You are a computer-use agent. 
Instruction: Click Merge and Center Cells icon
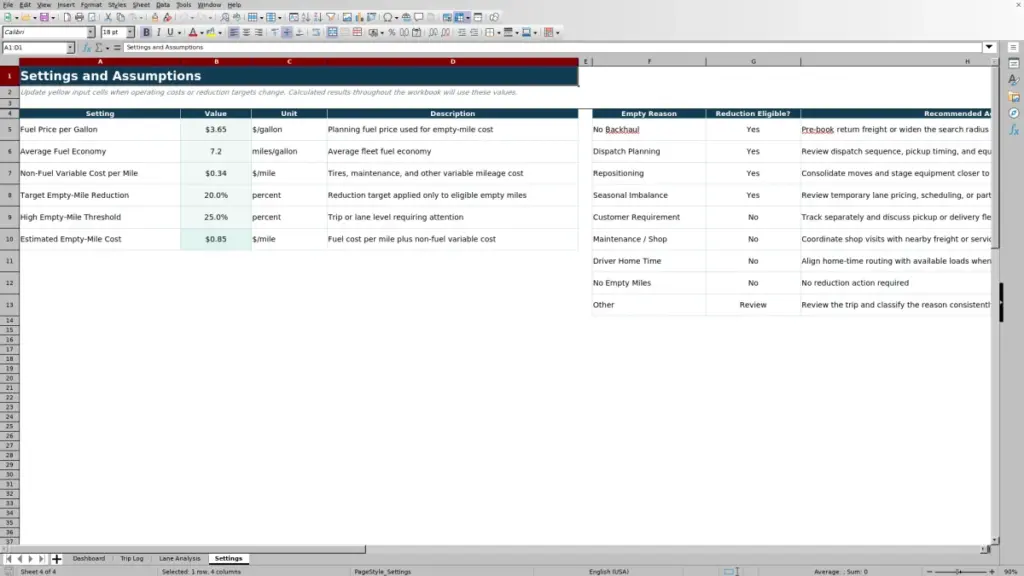click(332, 32)
